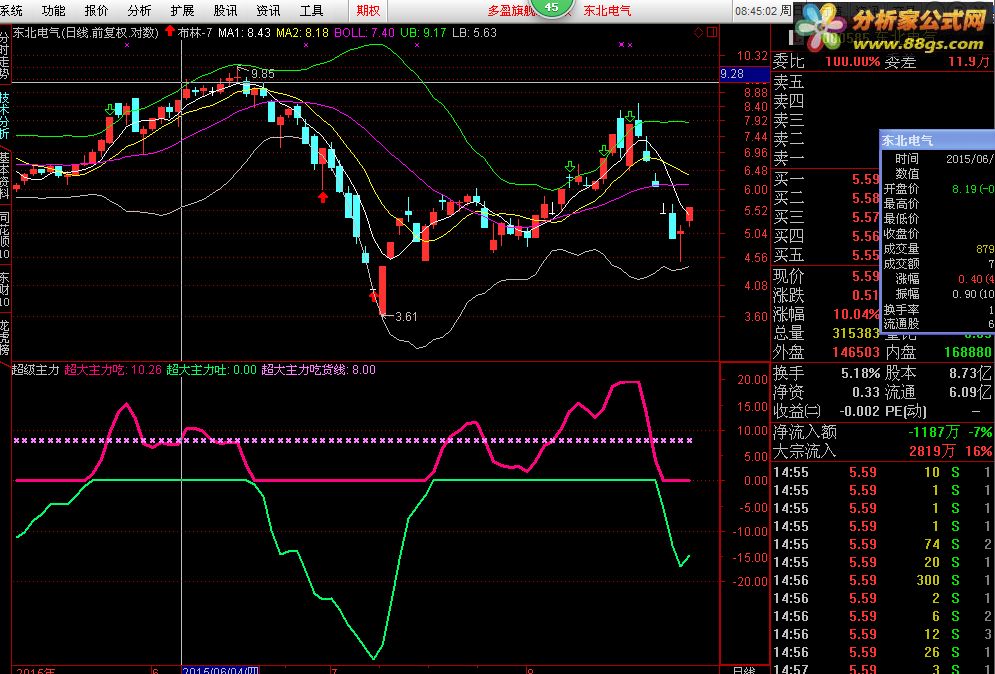Click the 9.28 crosshair price tag
Viewport: 995px width, 674px height.
745,74
